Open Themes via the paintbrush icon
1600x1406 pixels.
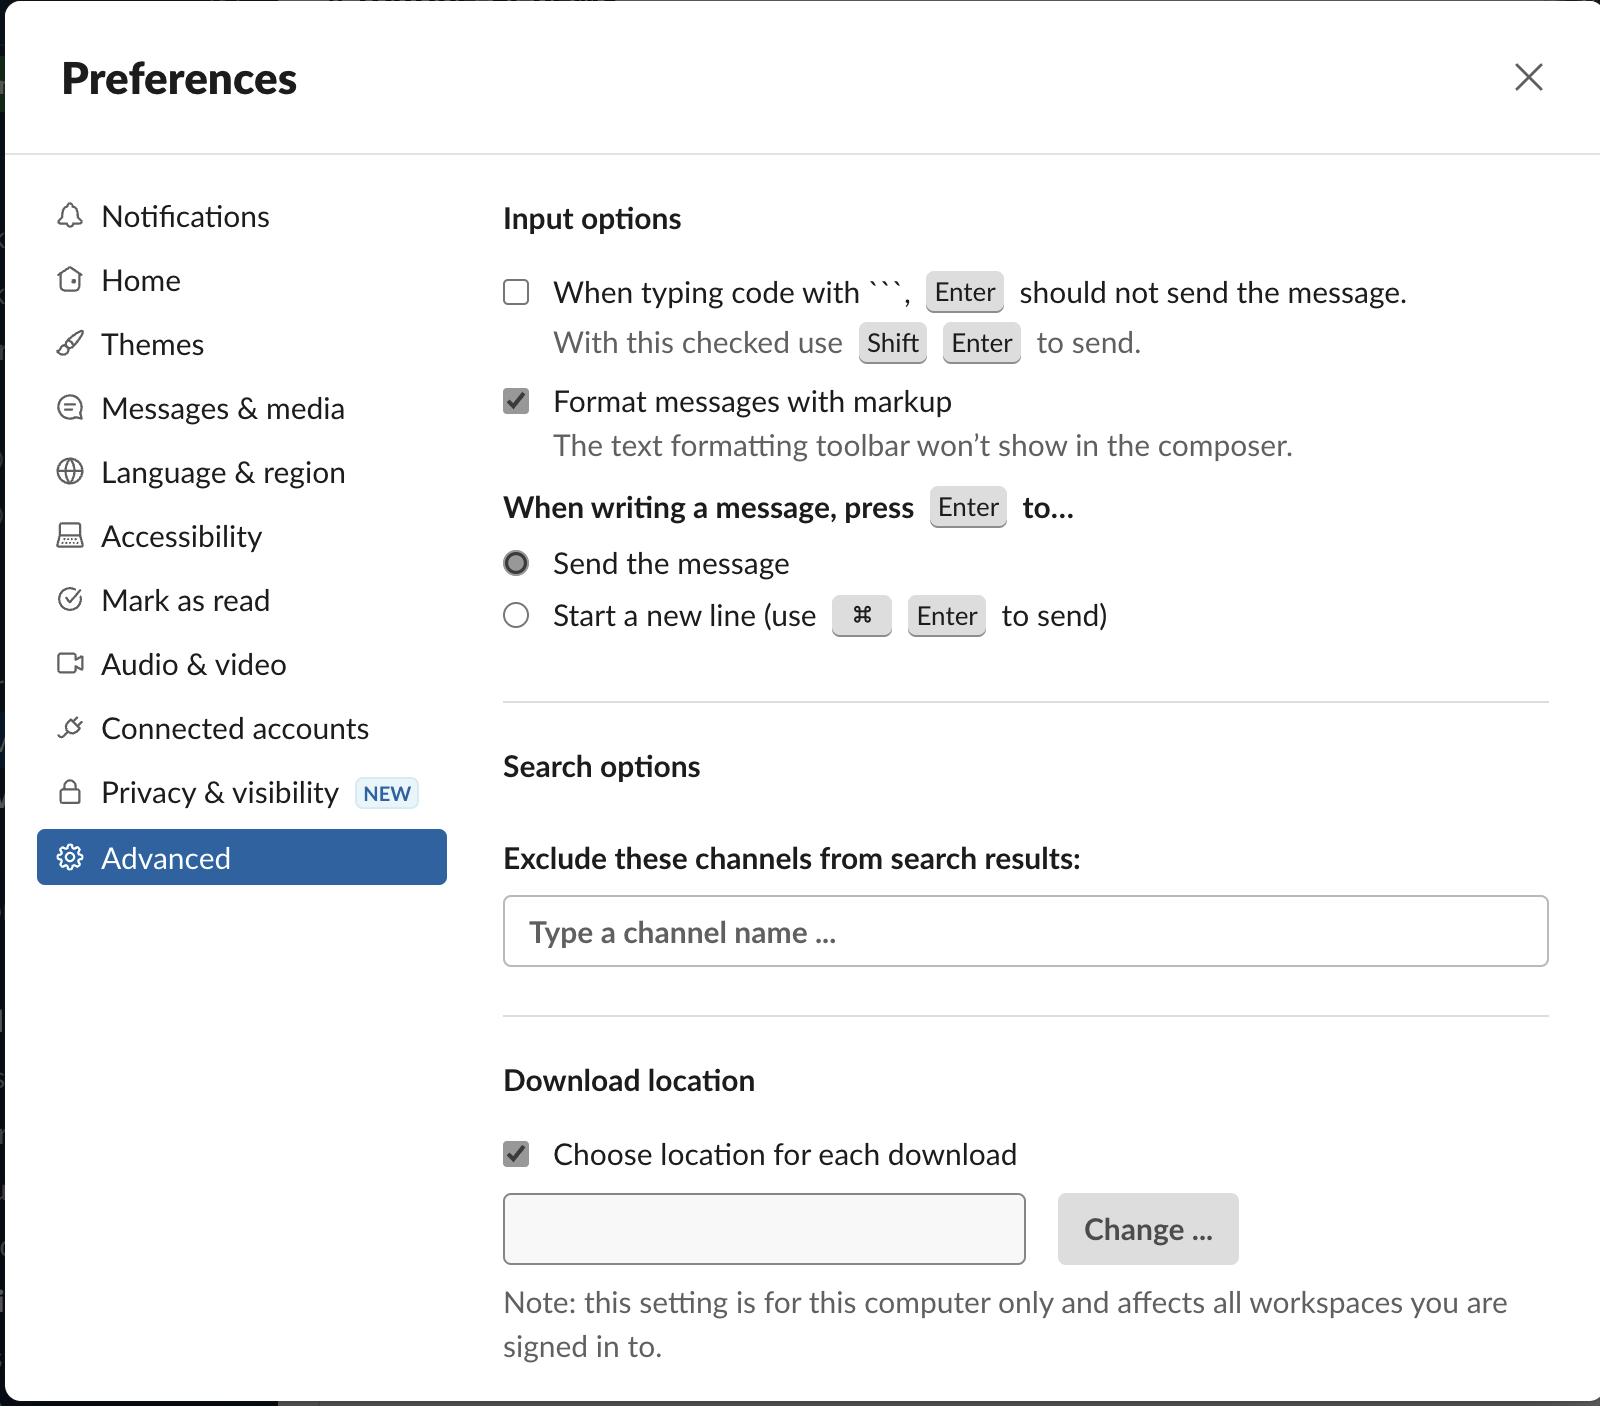pos(70,344)
